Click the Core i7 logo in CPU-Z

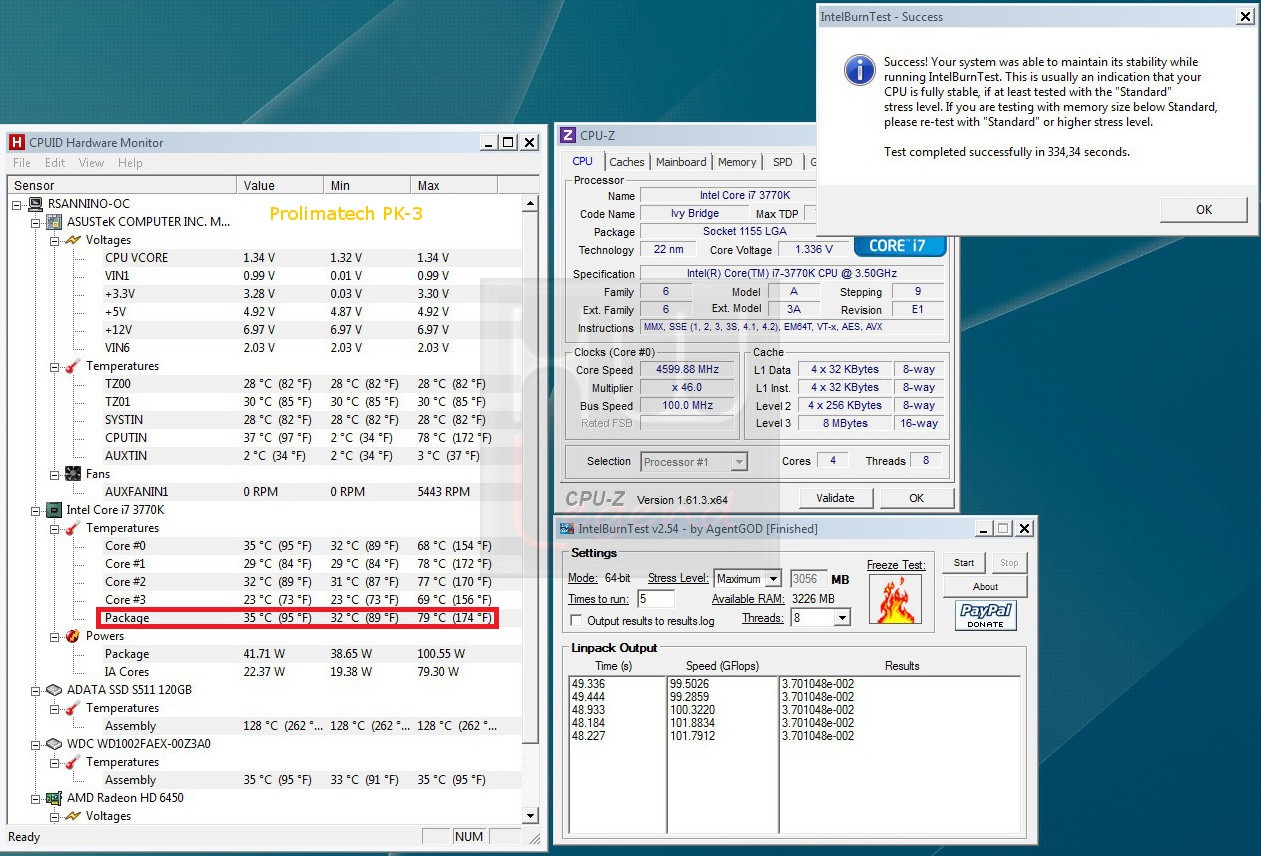[x=901, y=246]
